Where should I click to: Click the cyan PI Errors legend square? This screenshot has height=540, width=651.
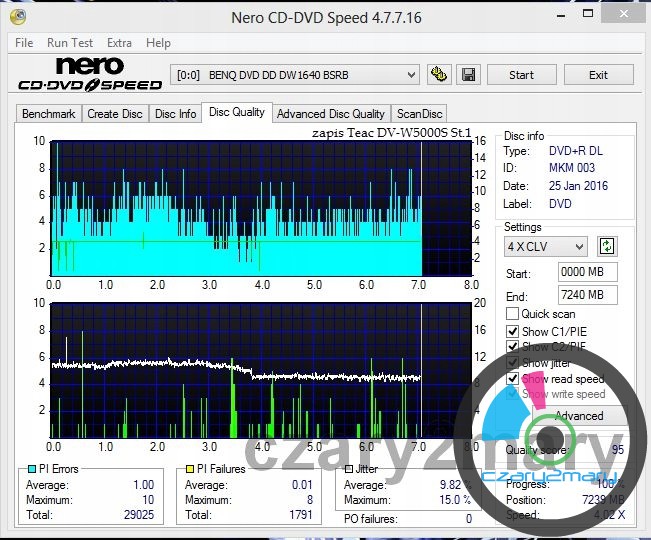tap(32, 469)
